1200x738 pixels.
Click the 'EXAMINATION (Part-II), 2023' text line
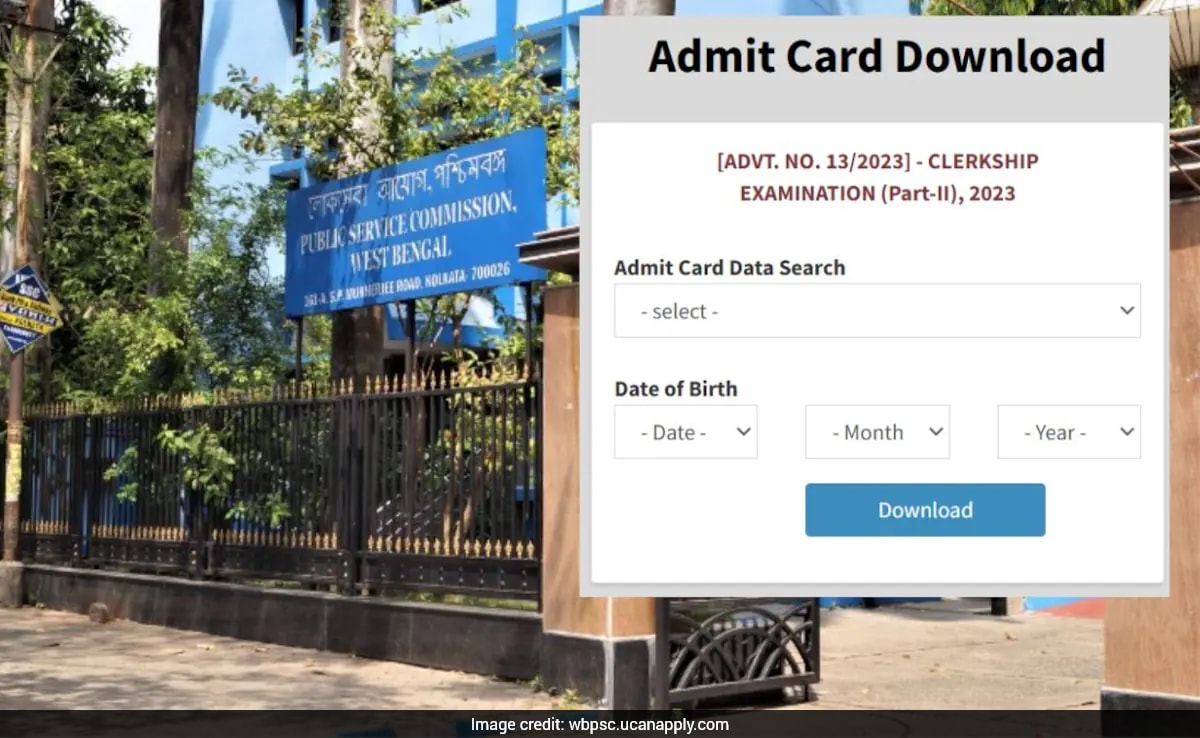point(877,193)
